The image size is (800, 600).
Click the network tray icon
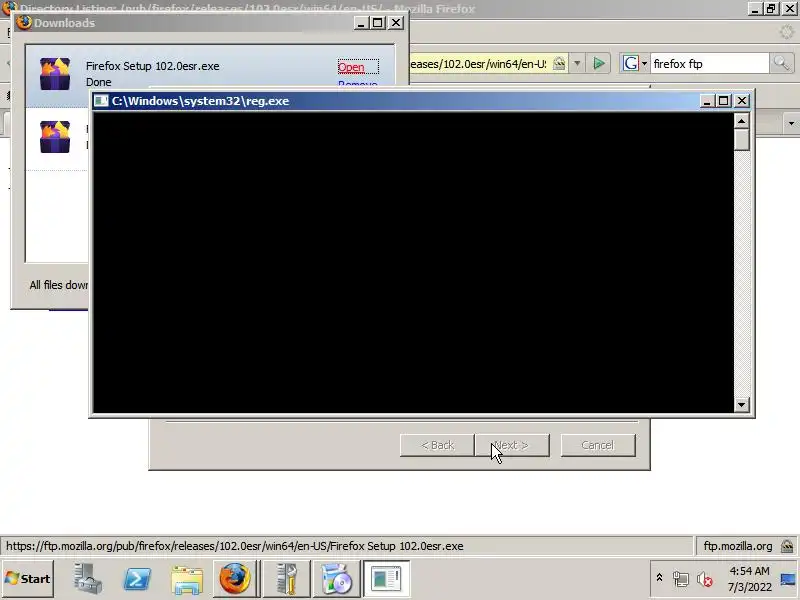point(681,579)
